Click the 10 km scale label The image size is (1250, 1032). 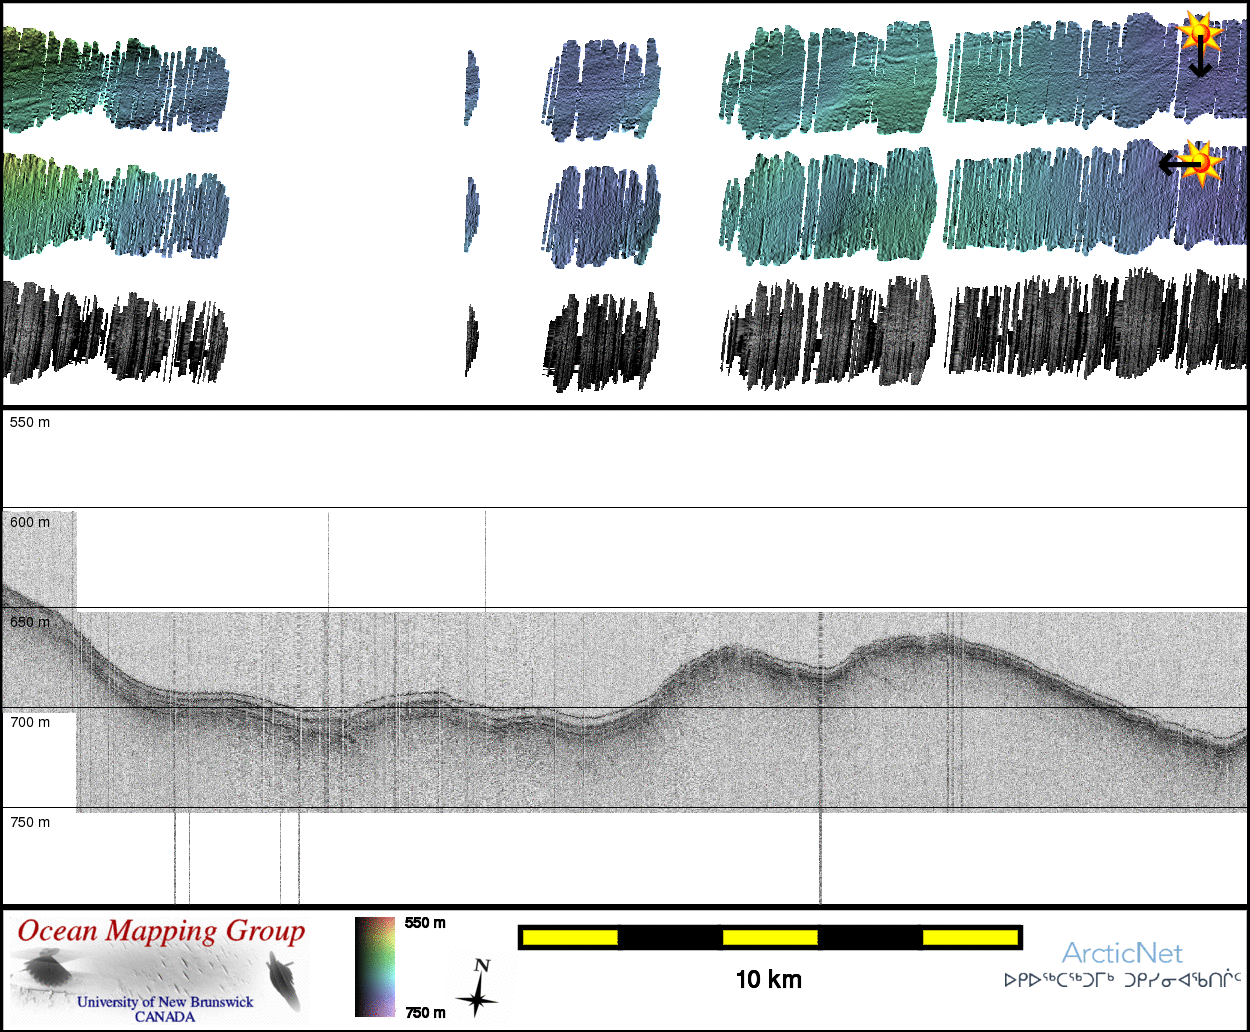pos(768,980)
